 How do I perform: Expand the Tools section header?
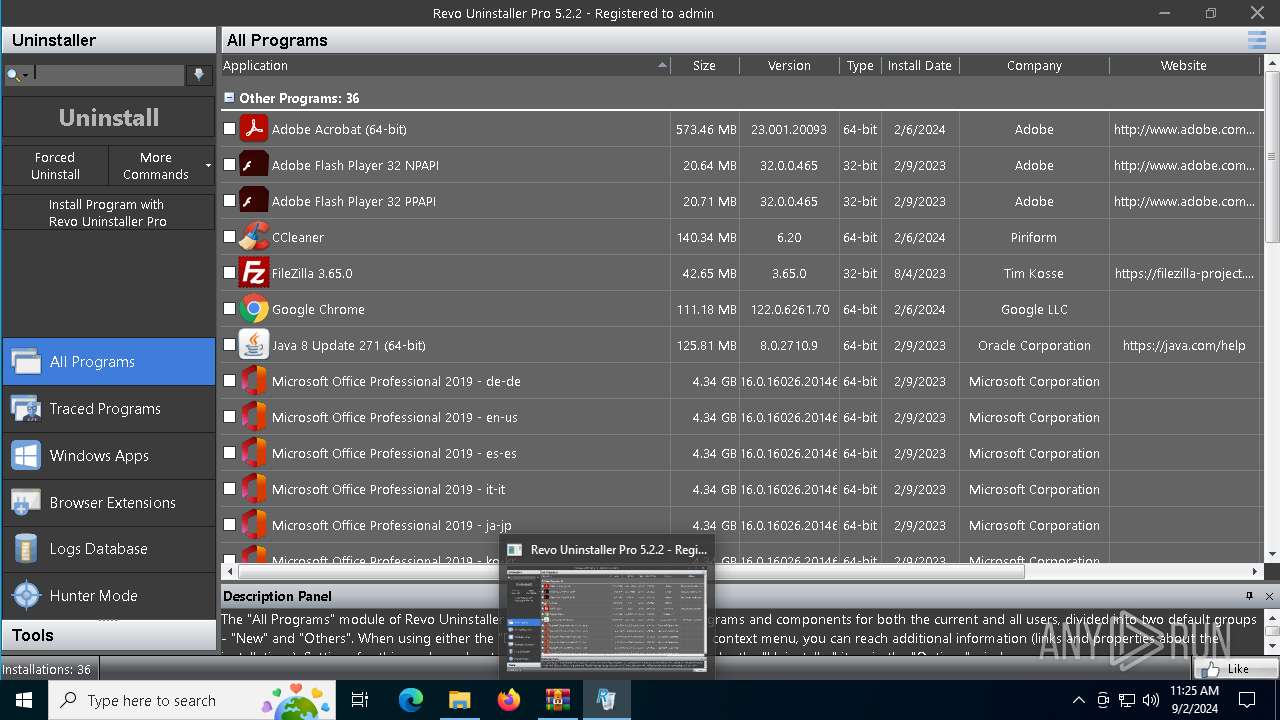coord(108,635)
